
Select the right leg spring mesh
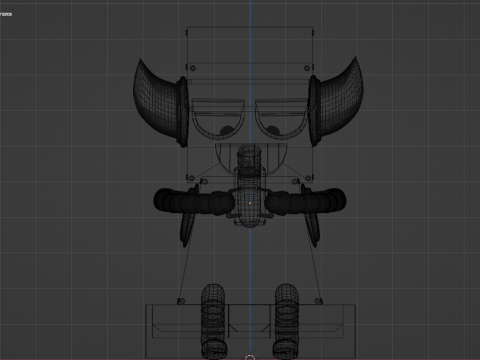click(x=286, y=321)
